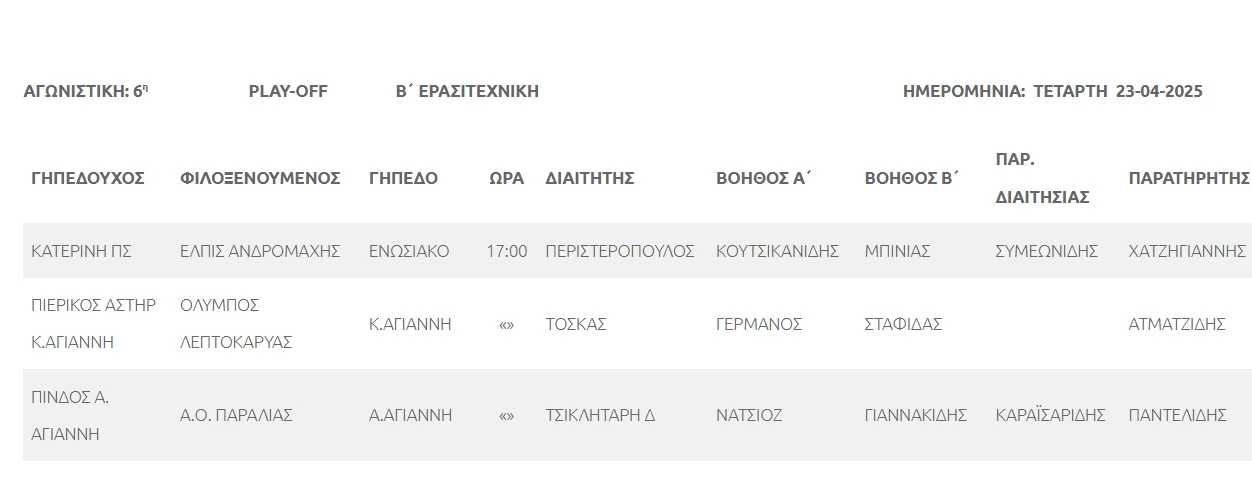
Task: Click the ΕΝΩΣΙΑΚΟ stadium cell
Action: (409, 251)
